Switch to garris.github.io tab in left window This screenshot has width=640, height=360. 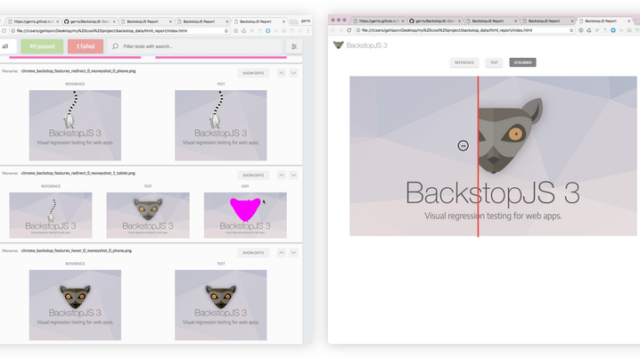point(34,21)
